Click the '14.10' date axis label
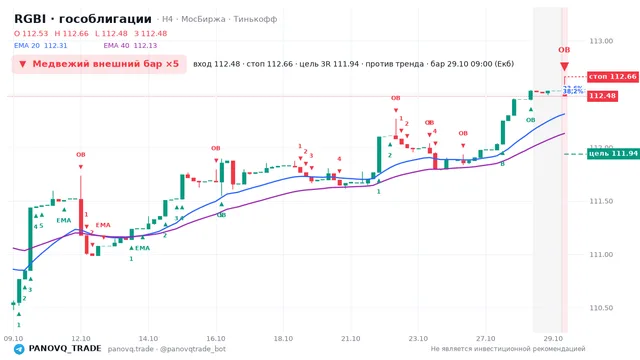Screen dimensions: 640x360 (x=148, y=339)
